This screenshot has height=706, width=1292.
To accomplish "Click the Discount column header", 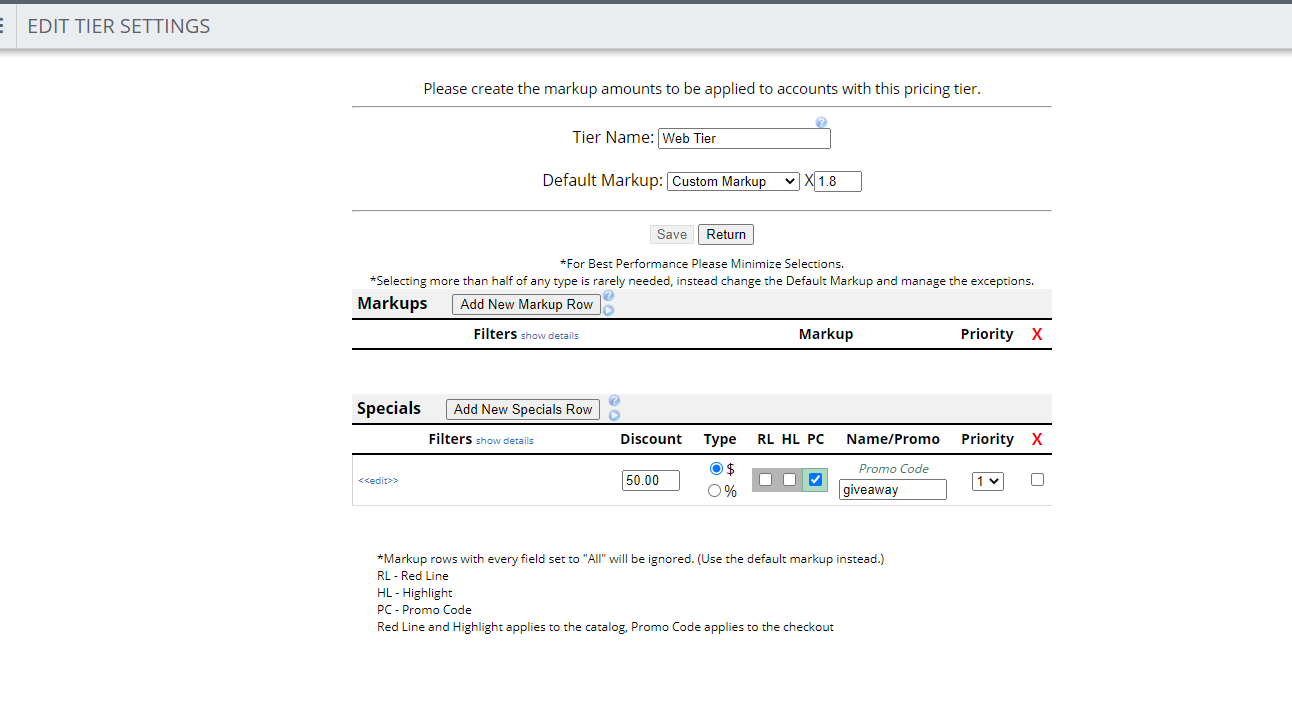I will (x=651, y=439).
